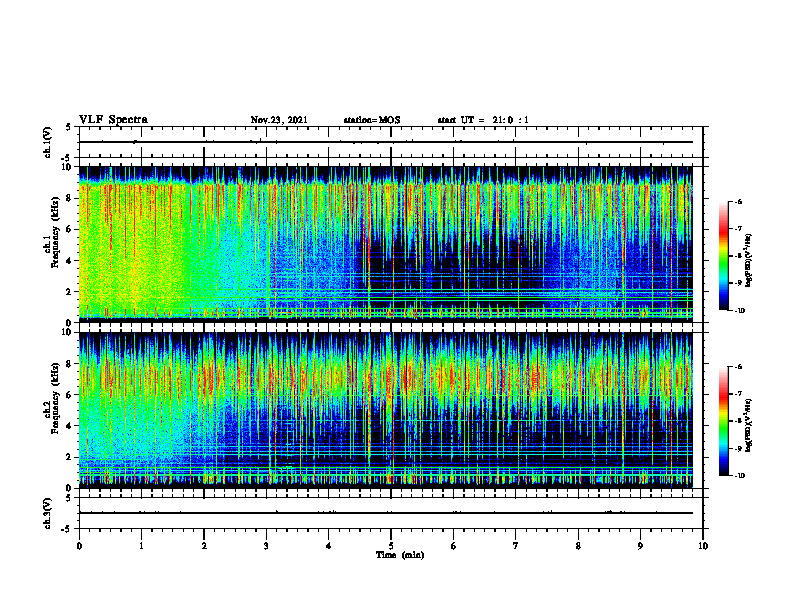Click the ch.1 colorbar log(PSD) units label

749,261
